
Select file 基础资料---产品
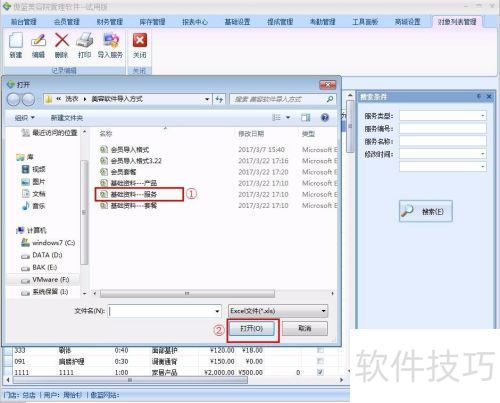129,183
